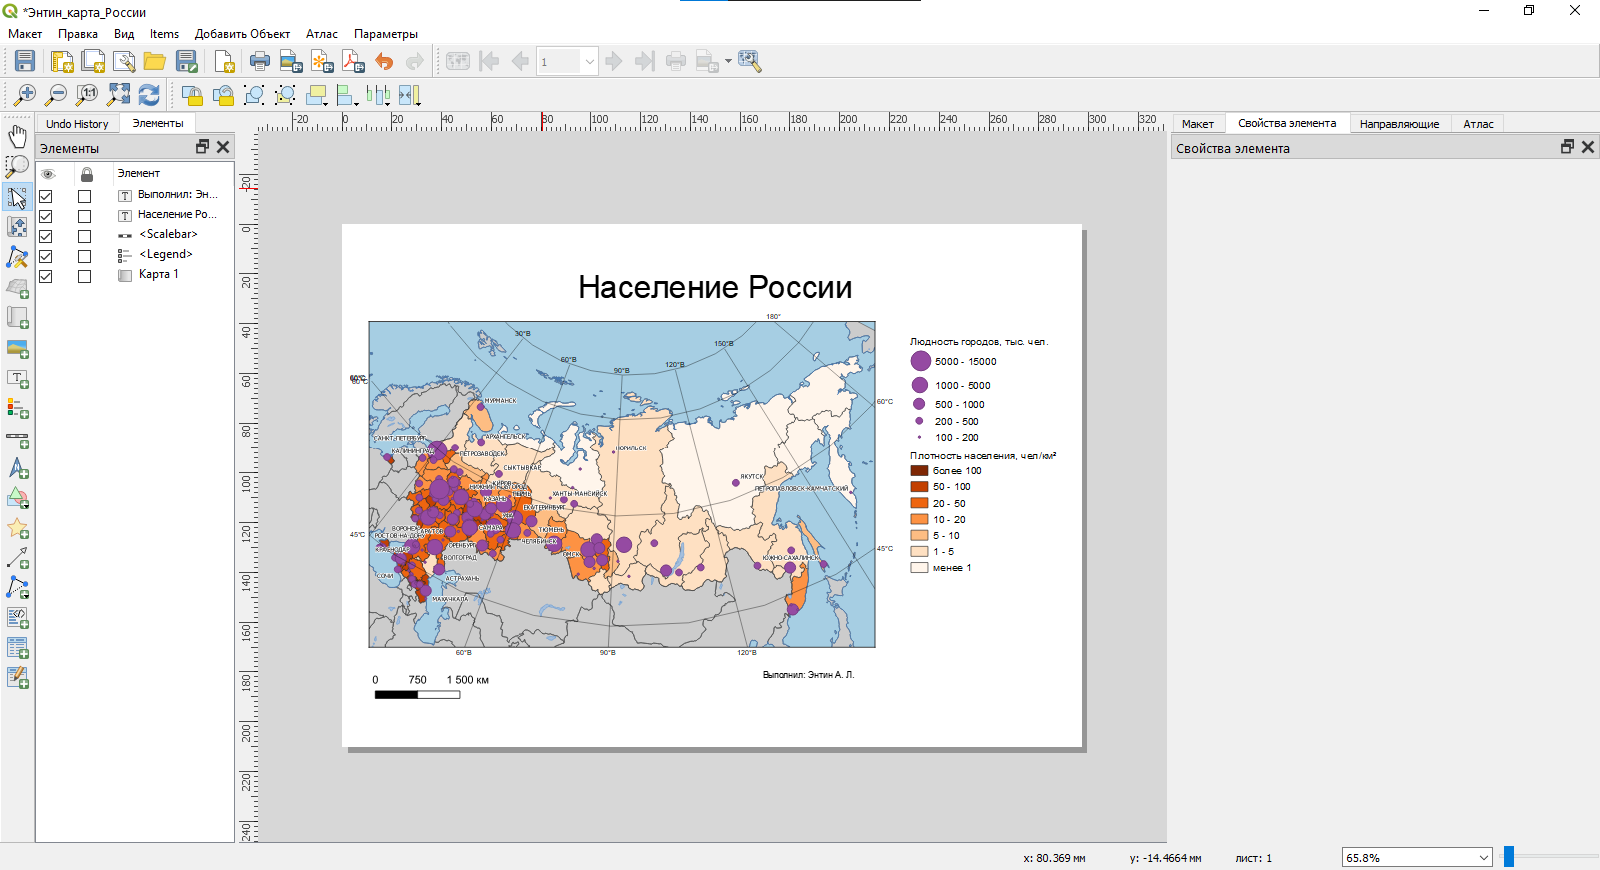
Task: Hide the 'Население Ро...' label item
Action: click(46, 216)
